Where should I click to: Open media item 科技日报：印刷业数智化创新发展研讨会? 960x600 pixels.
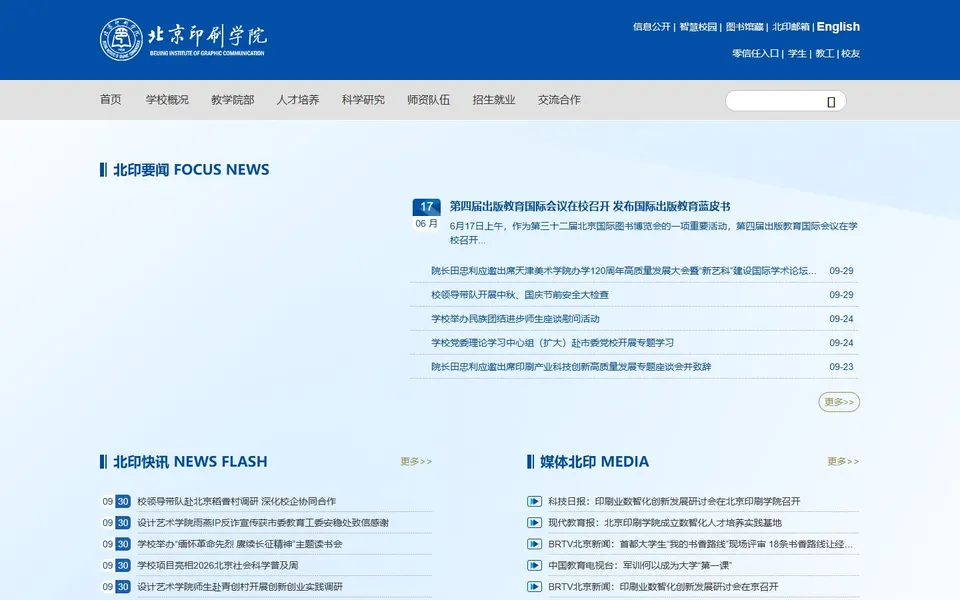click(x=674, y=501)
